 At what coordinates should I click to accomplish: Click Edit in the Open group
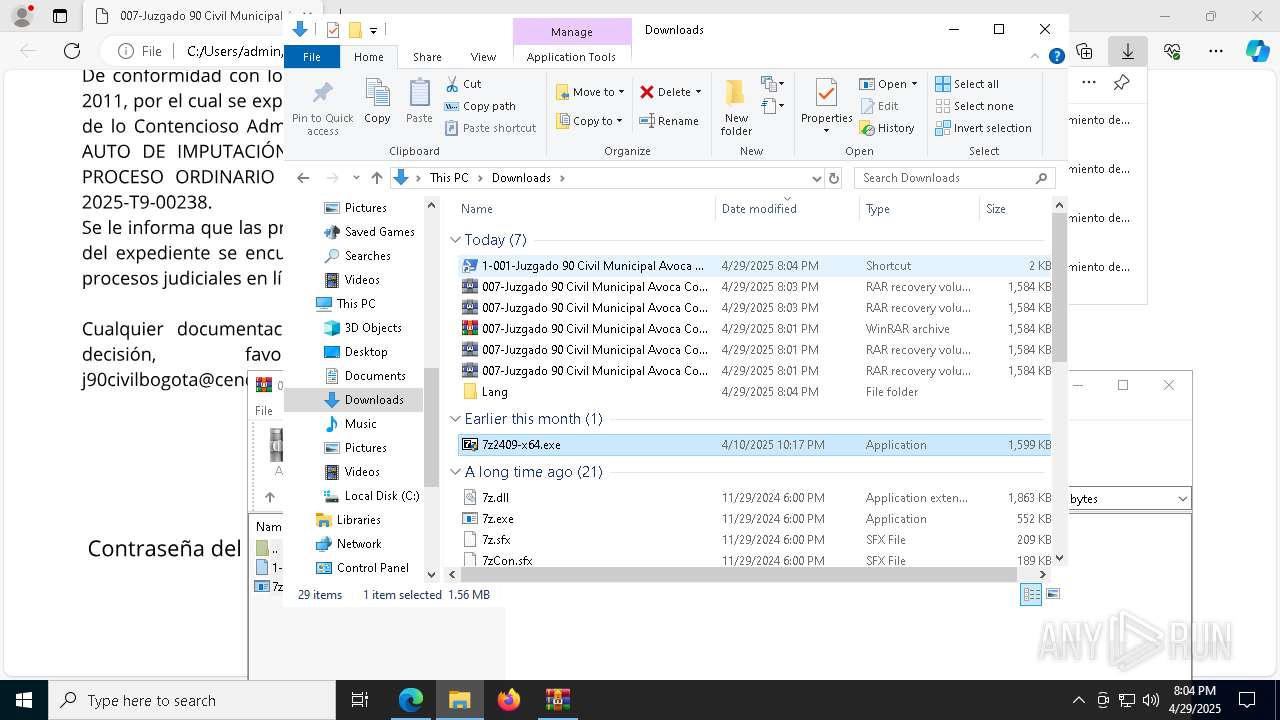(879, 106)
